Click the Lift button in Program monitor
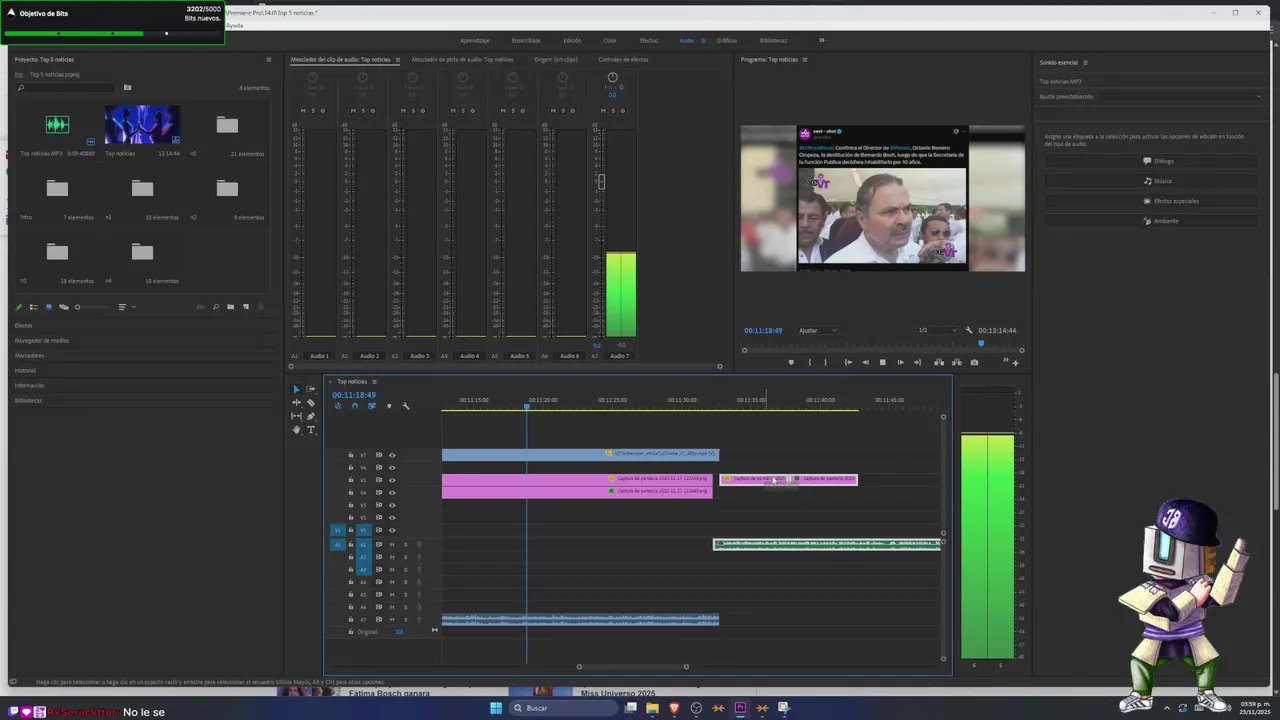The width and height of the screenshot is (1280, 720). pos(938,362)
